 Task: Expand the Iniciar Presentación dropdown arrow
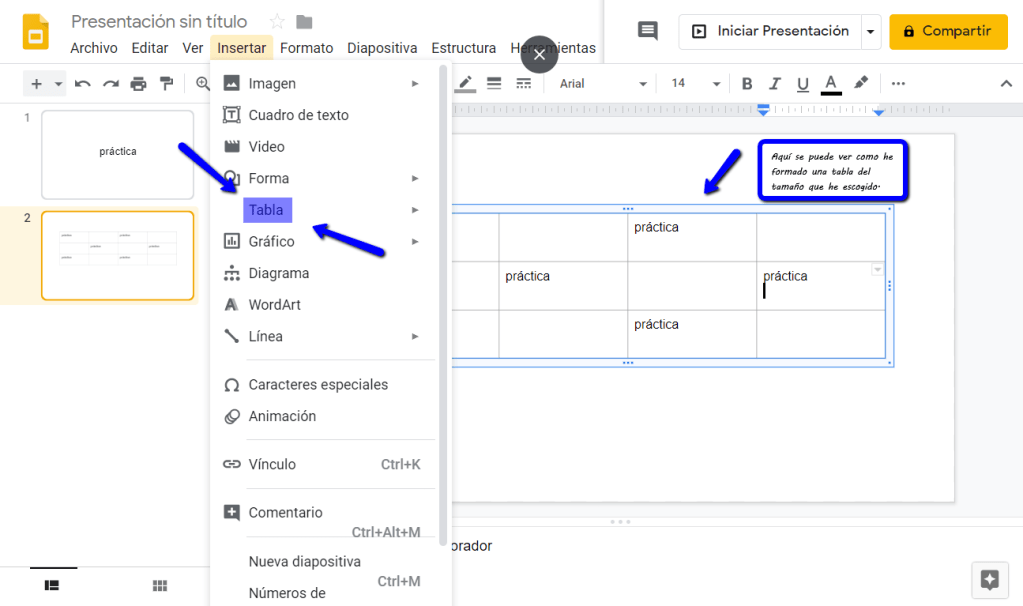click(x=870, y=32)
